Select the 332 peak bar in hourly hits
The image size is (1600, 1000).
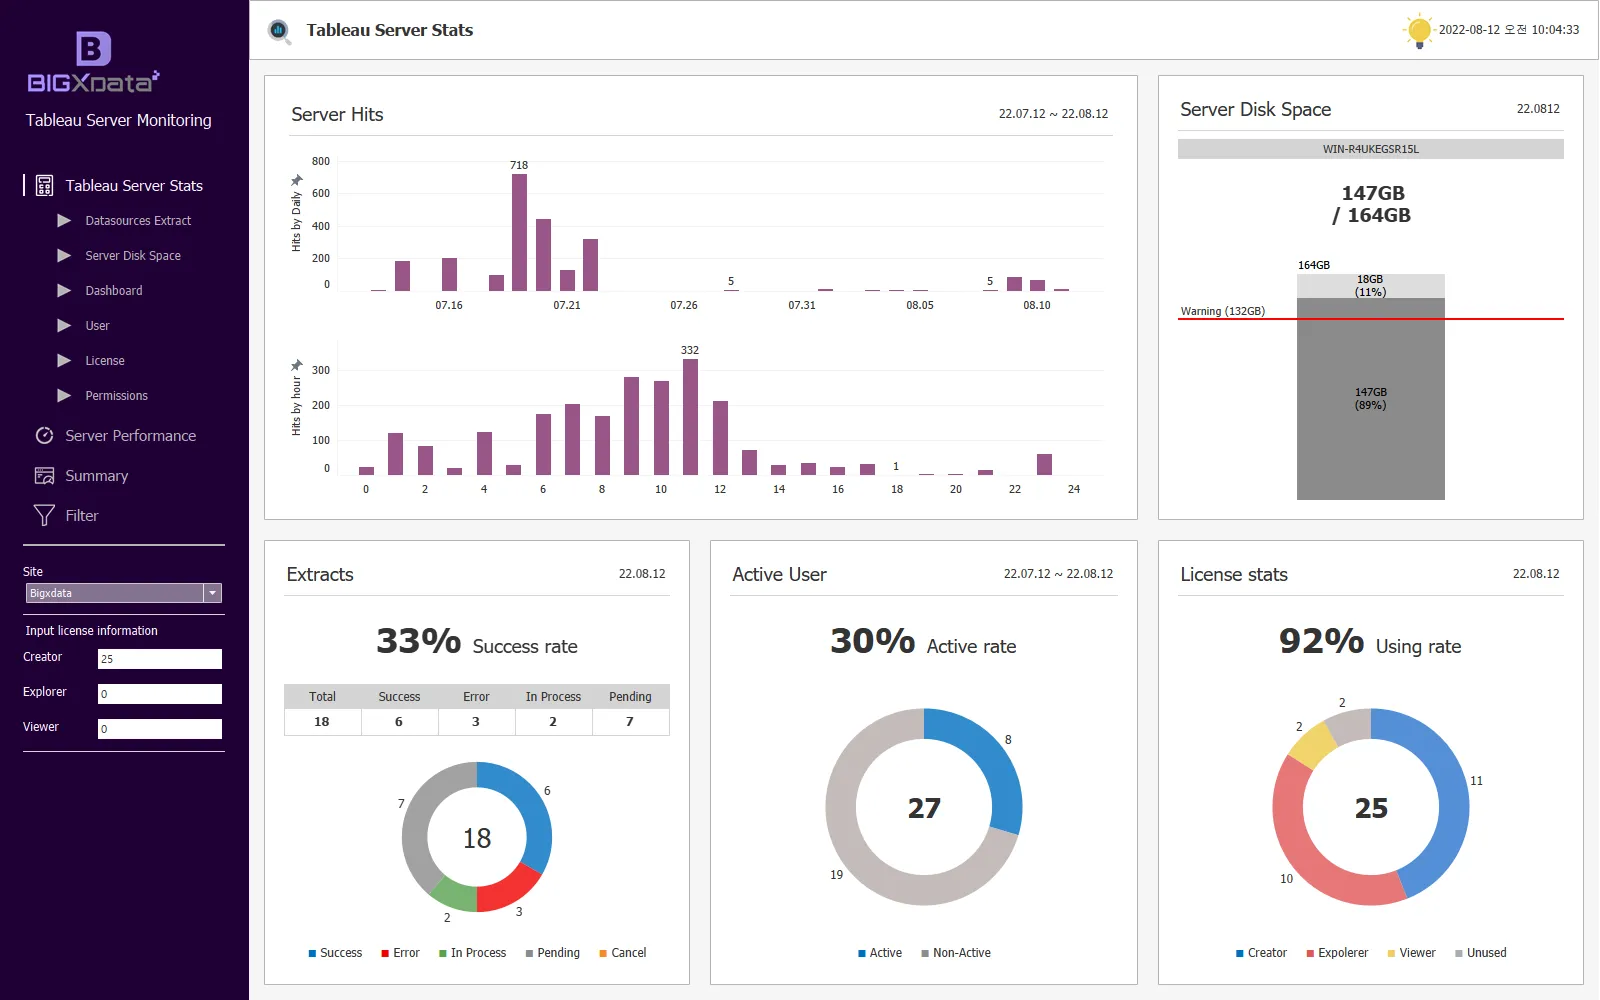click(x=690, y=416)
